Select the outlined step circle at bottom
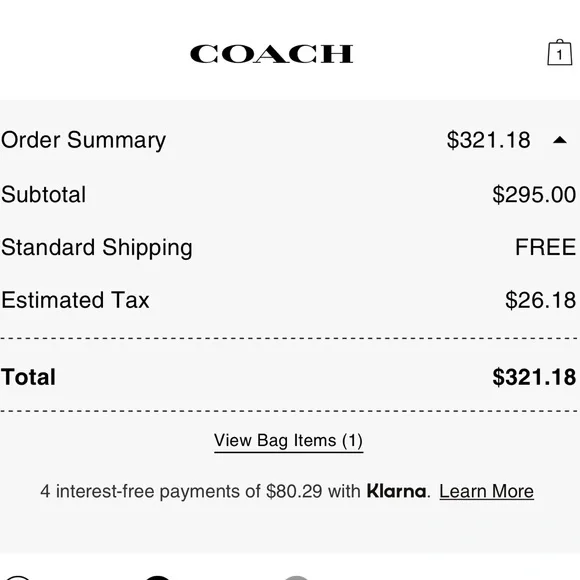Screen dimensions: 580x580 (17, 577)
